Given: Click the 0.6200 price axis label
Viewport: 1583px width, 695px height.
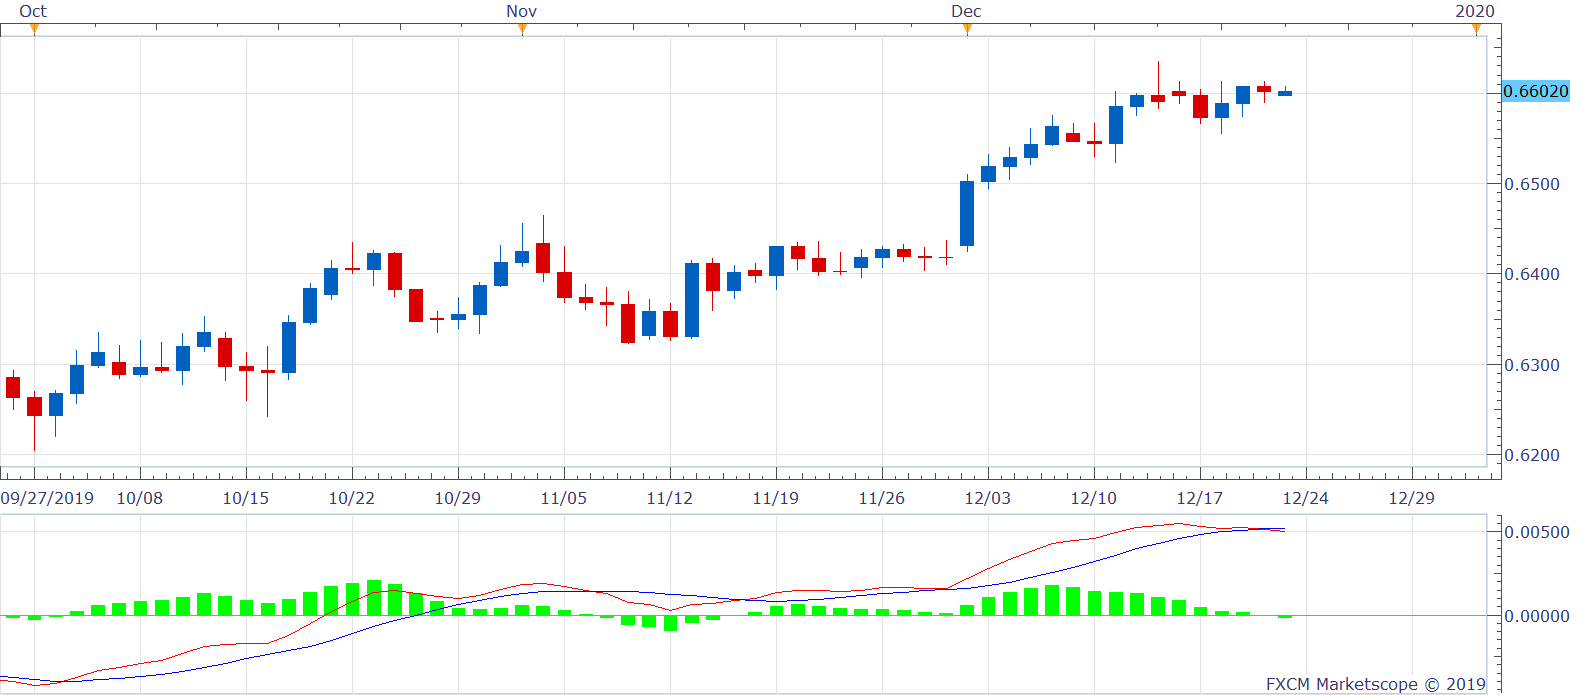Looking at the screenshot, I should (x=1532, y=455).
